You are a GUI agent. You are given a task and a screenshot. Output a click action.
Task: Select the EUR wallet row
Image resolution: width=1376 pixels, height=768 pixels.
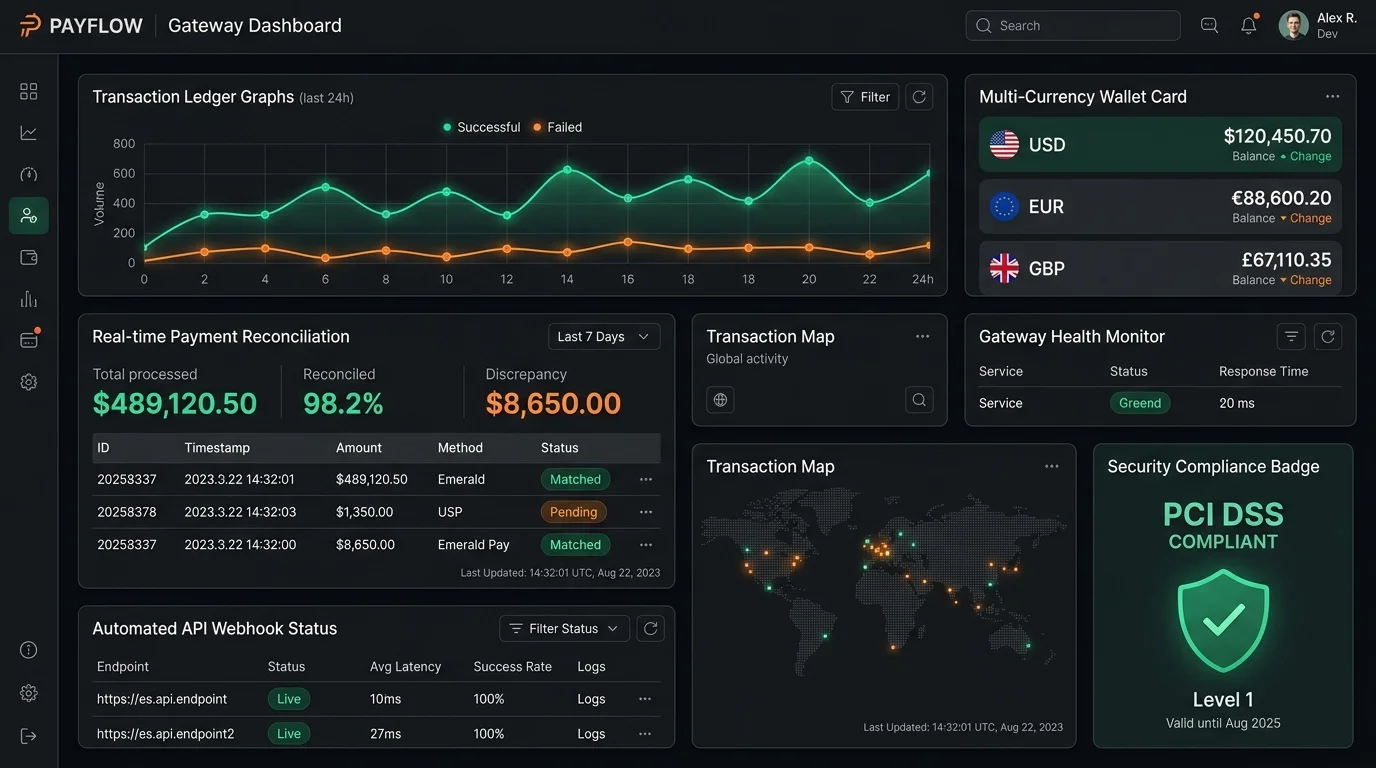1160,207
